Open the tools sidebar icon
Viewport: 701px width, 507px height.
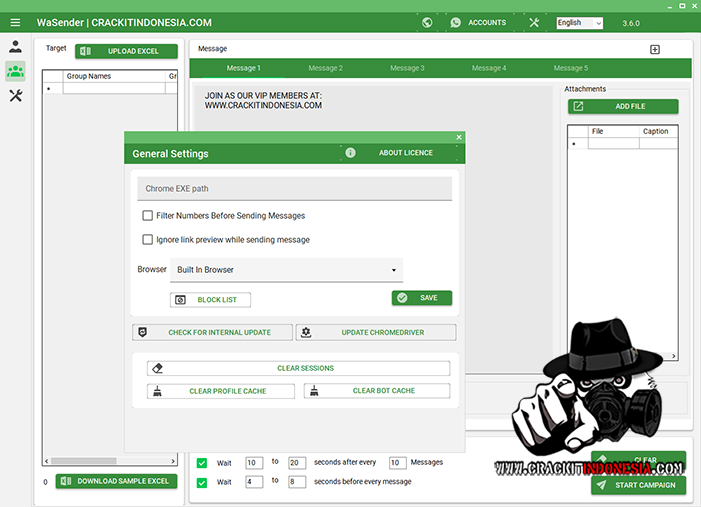(15, 96)
